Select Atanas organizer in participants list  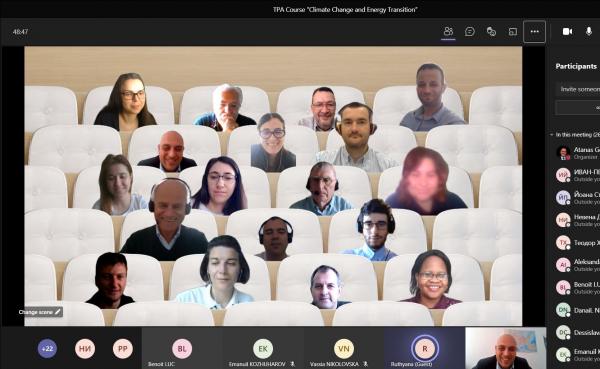[578, 153]
